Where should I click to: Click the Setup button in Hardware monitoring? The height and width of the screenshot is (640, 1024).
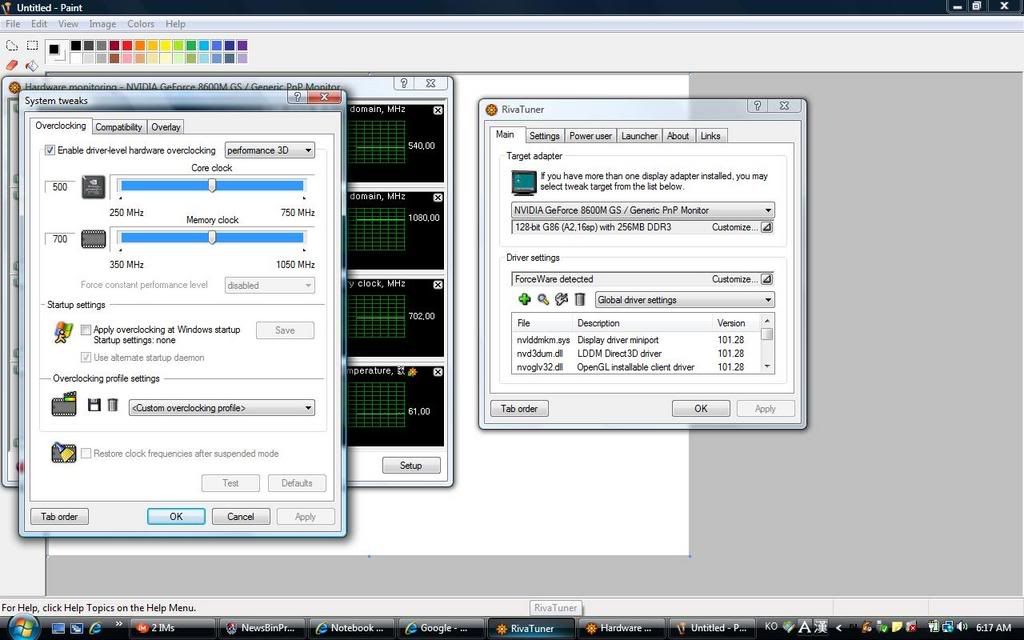(411, 466)
